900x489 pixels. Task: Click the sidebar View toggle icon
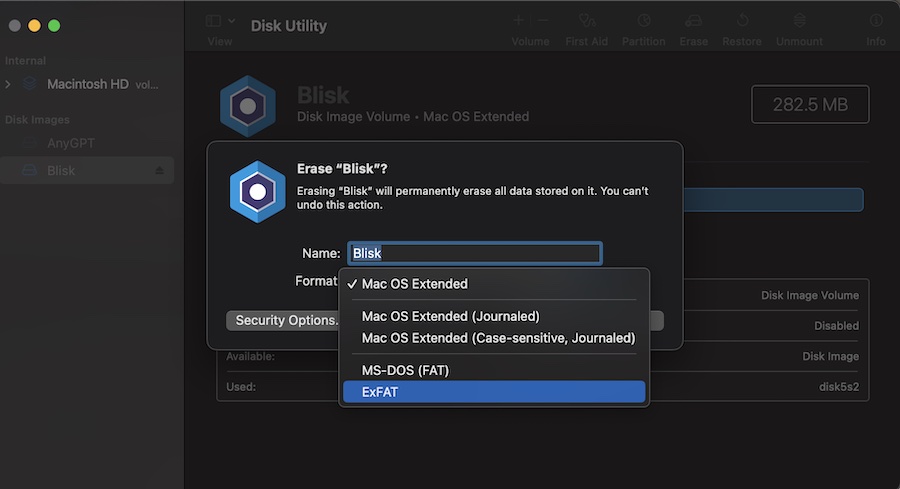214,21
